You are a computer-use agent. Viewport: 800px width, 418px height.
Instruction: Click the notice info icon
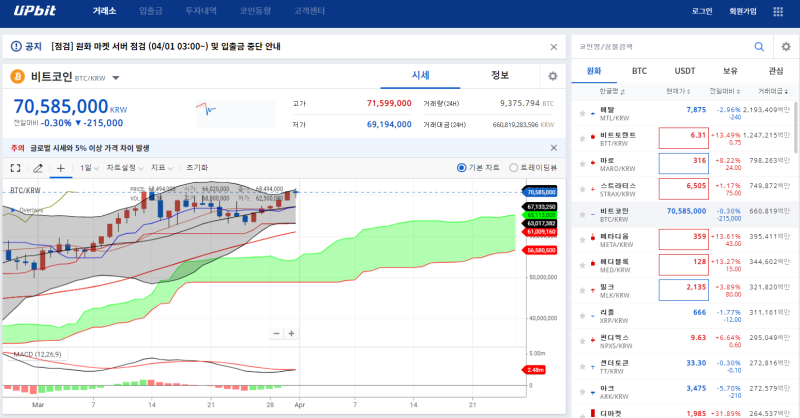point(16,46)
